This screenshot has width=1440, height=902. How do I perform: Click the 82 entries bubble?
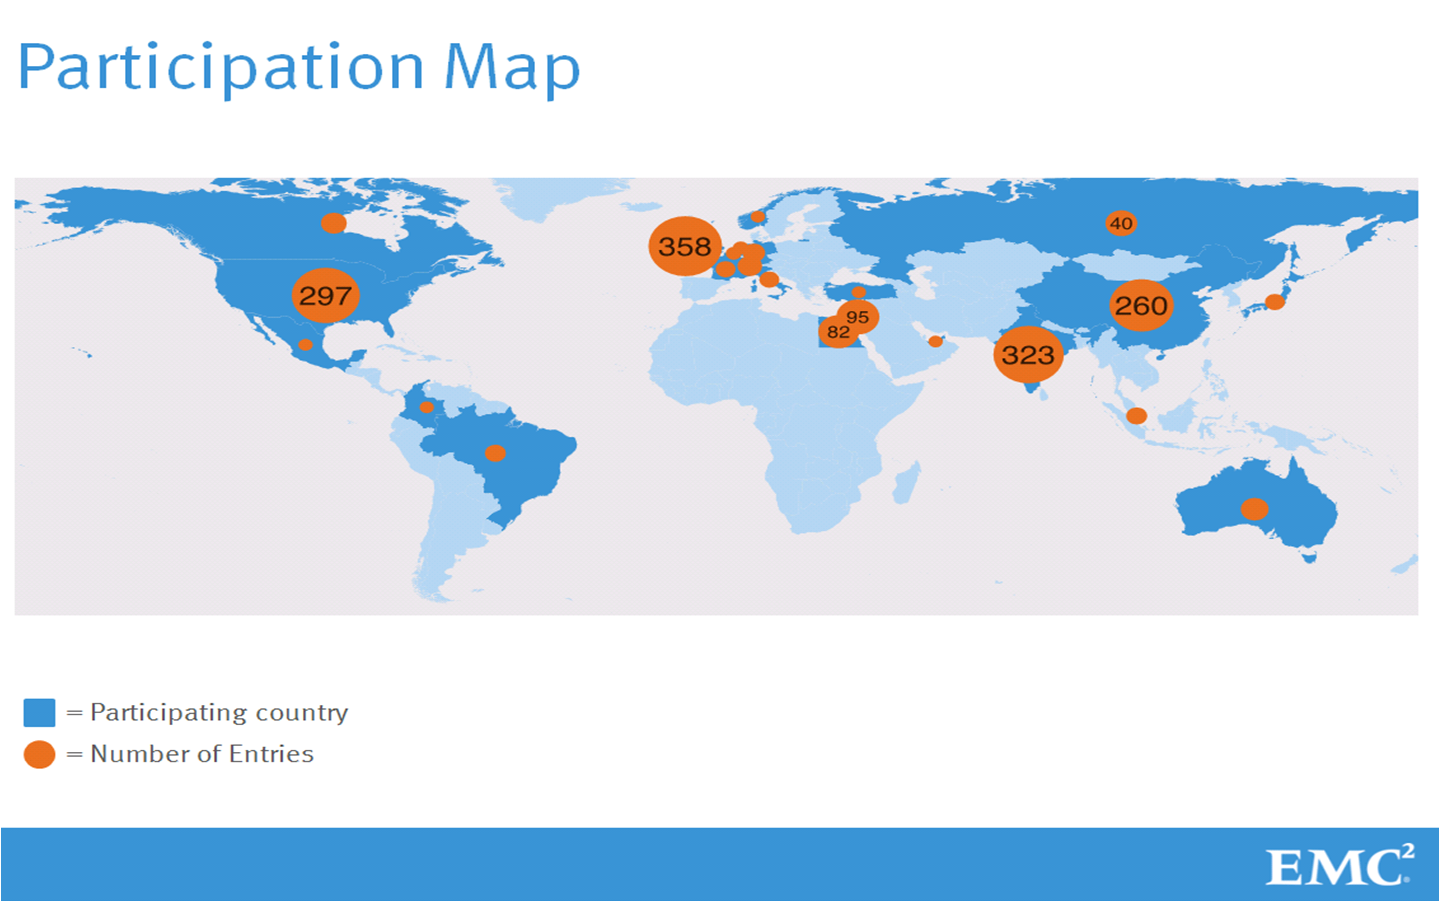click(838, 332)
